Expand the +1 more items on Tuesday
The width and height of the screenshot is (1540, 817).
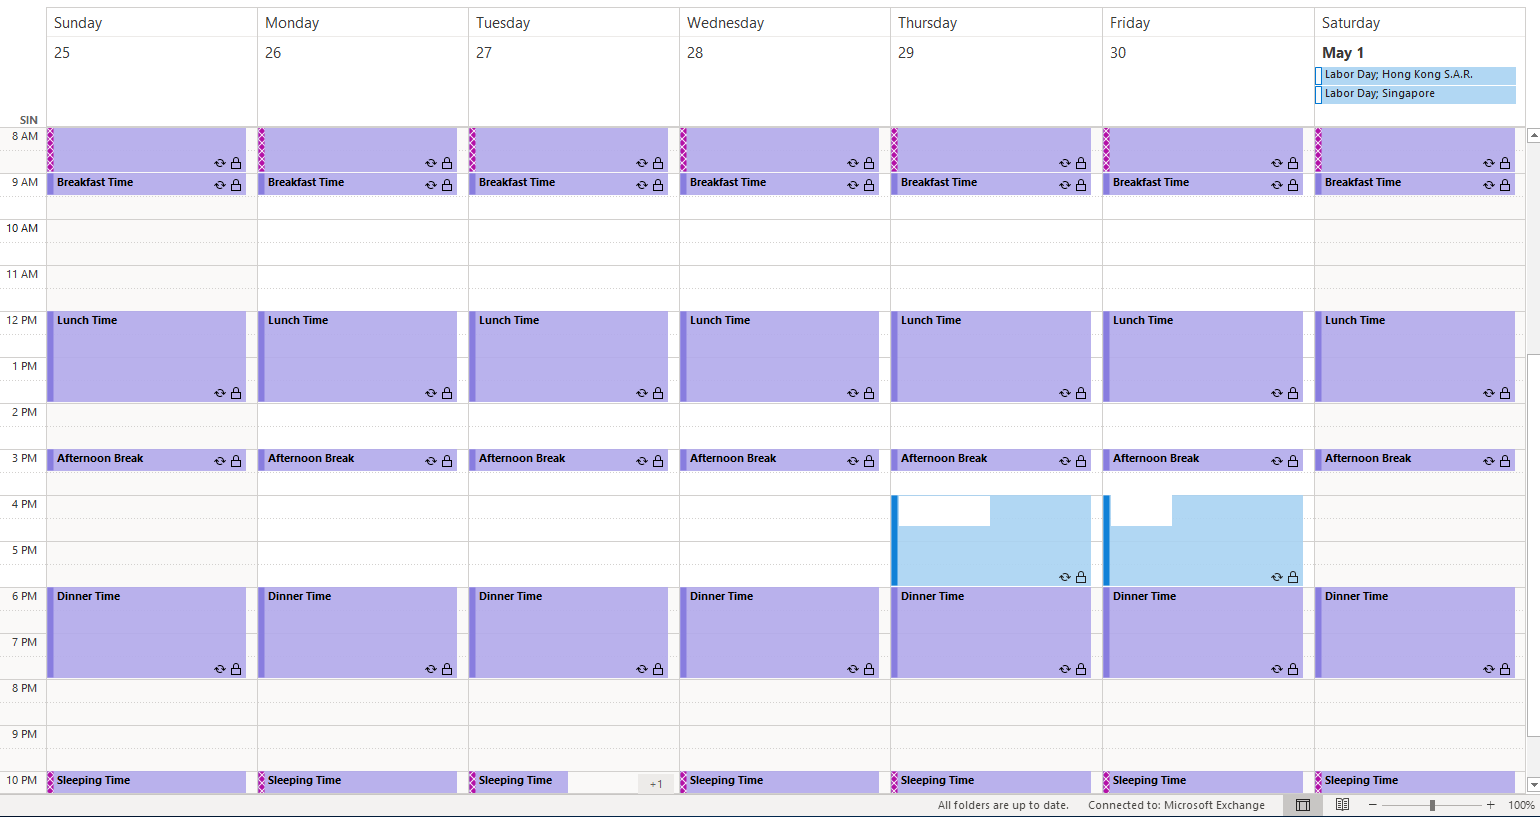point(655,784)
